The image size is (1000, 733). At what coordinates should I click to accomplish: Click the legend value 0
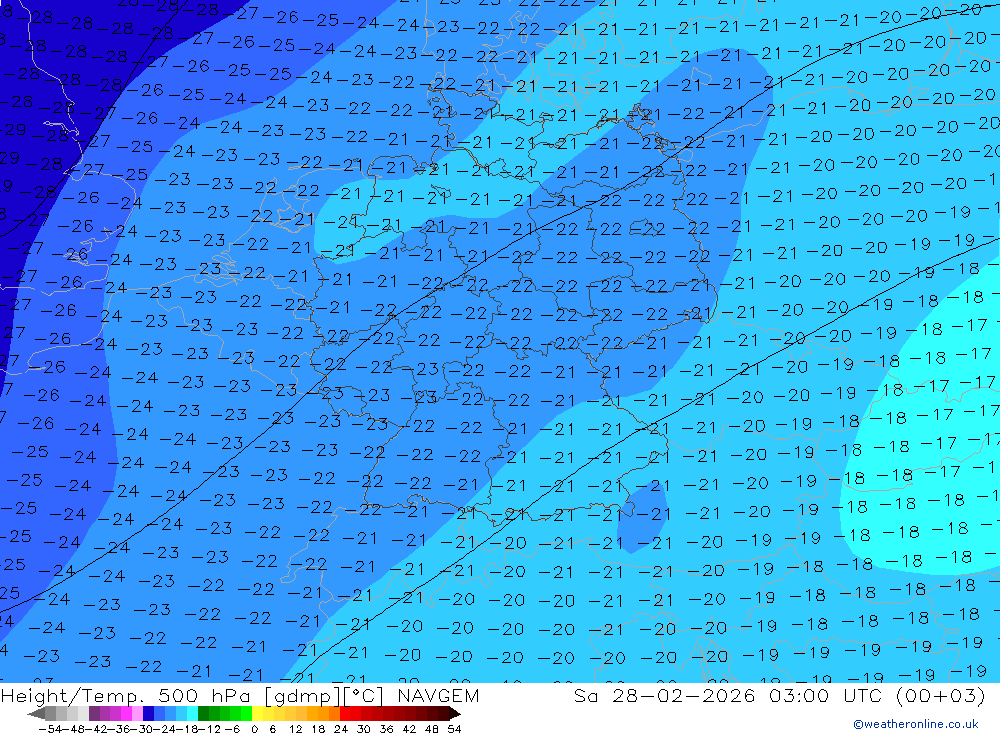click(254, 729)
